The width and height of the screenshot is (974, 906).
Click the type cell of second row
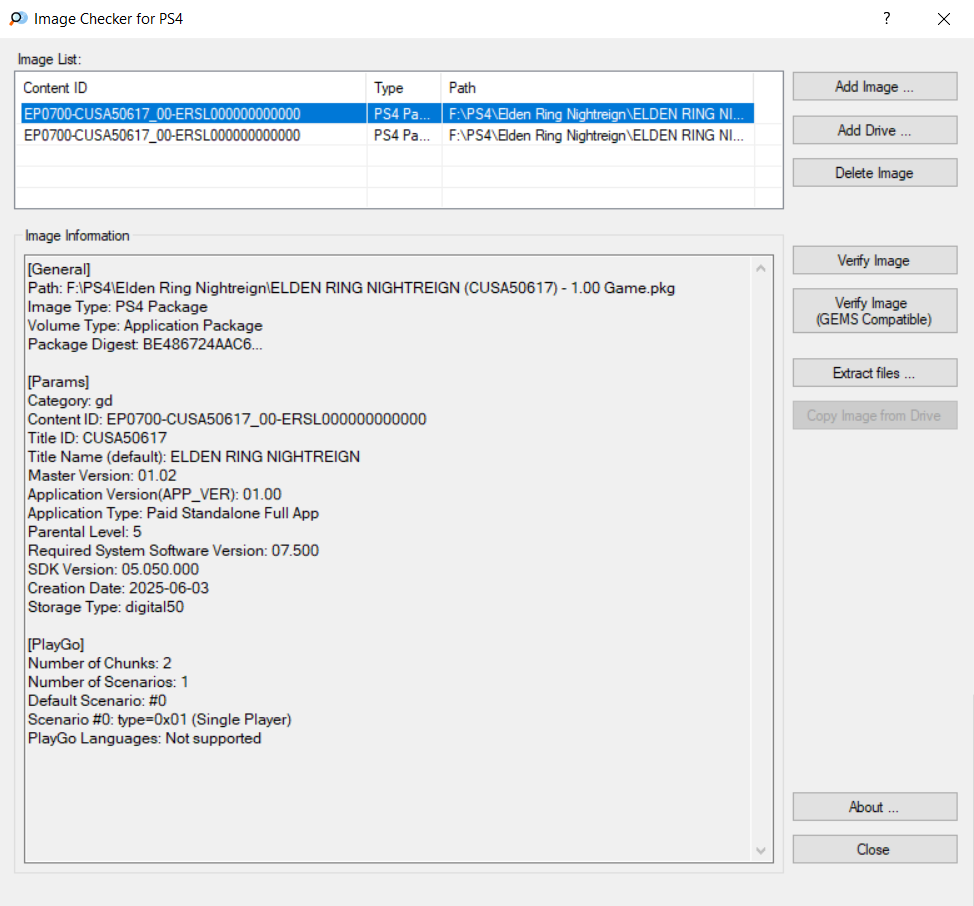402,135
